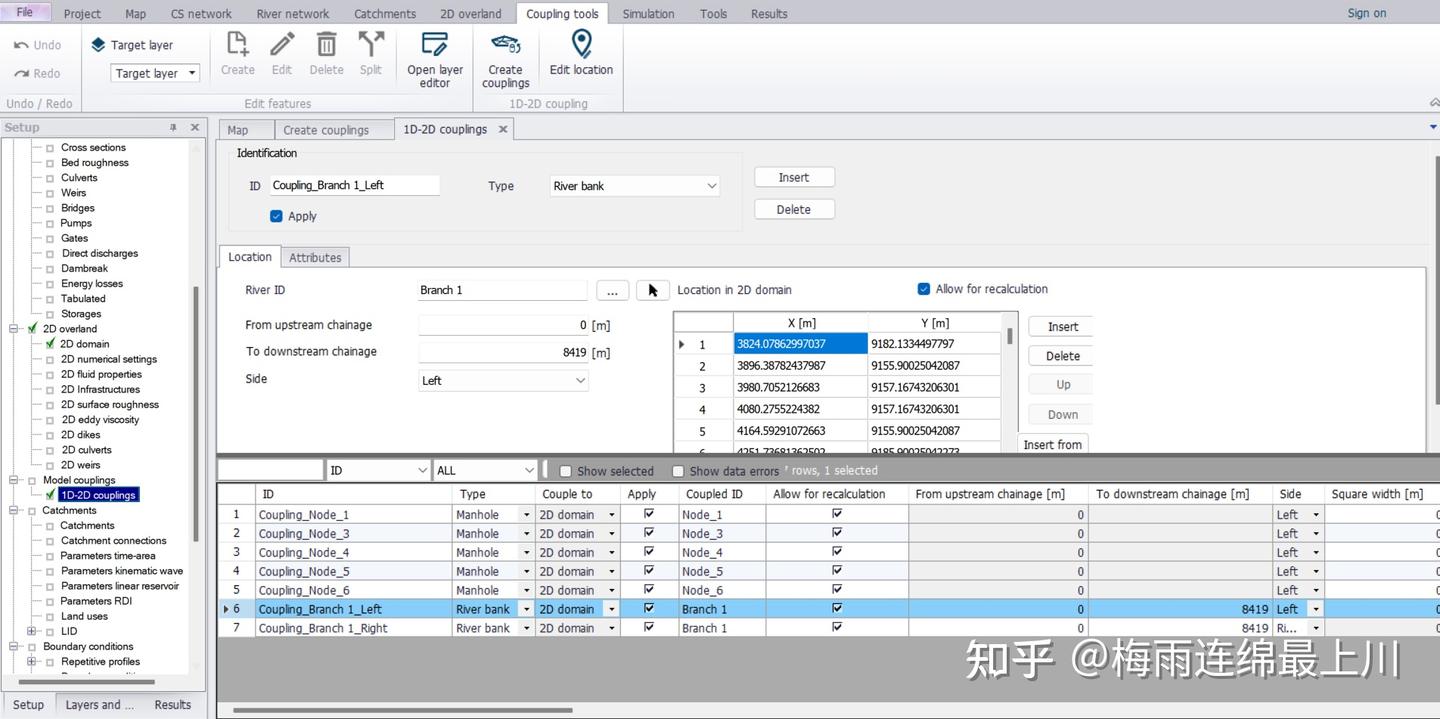Disable the Apply checkbox
Viewport: 1440px width, 719px height.
[x=275, y=215]
